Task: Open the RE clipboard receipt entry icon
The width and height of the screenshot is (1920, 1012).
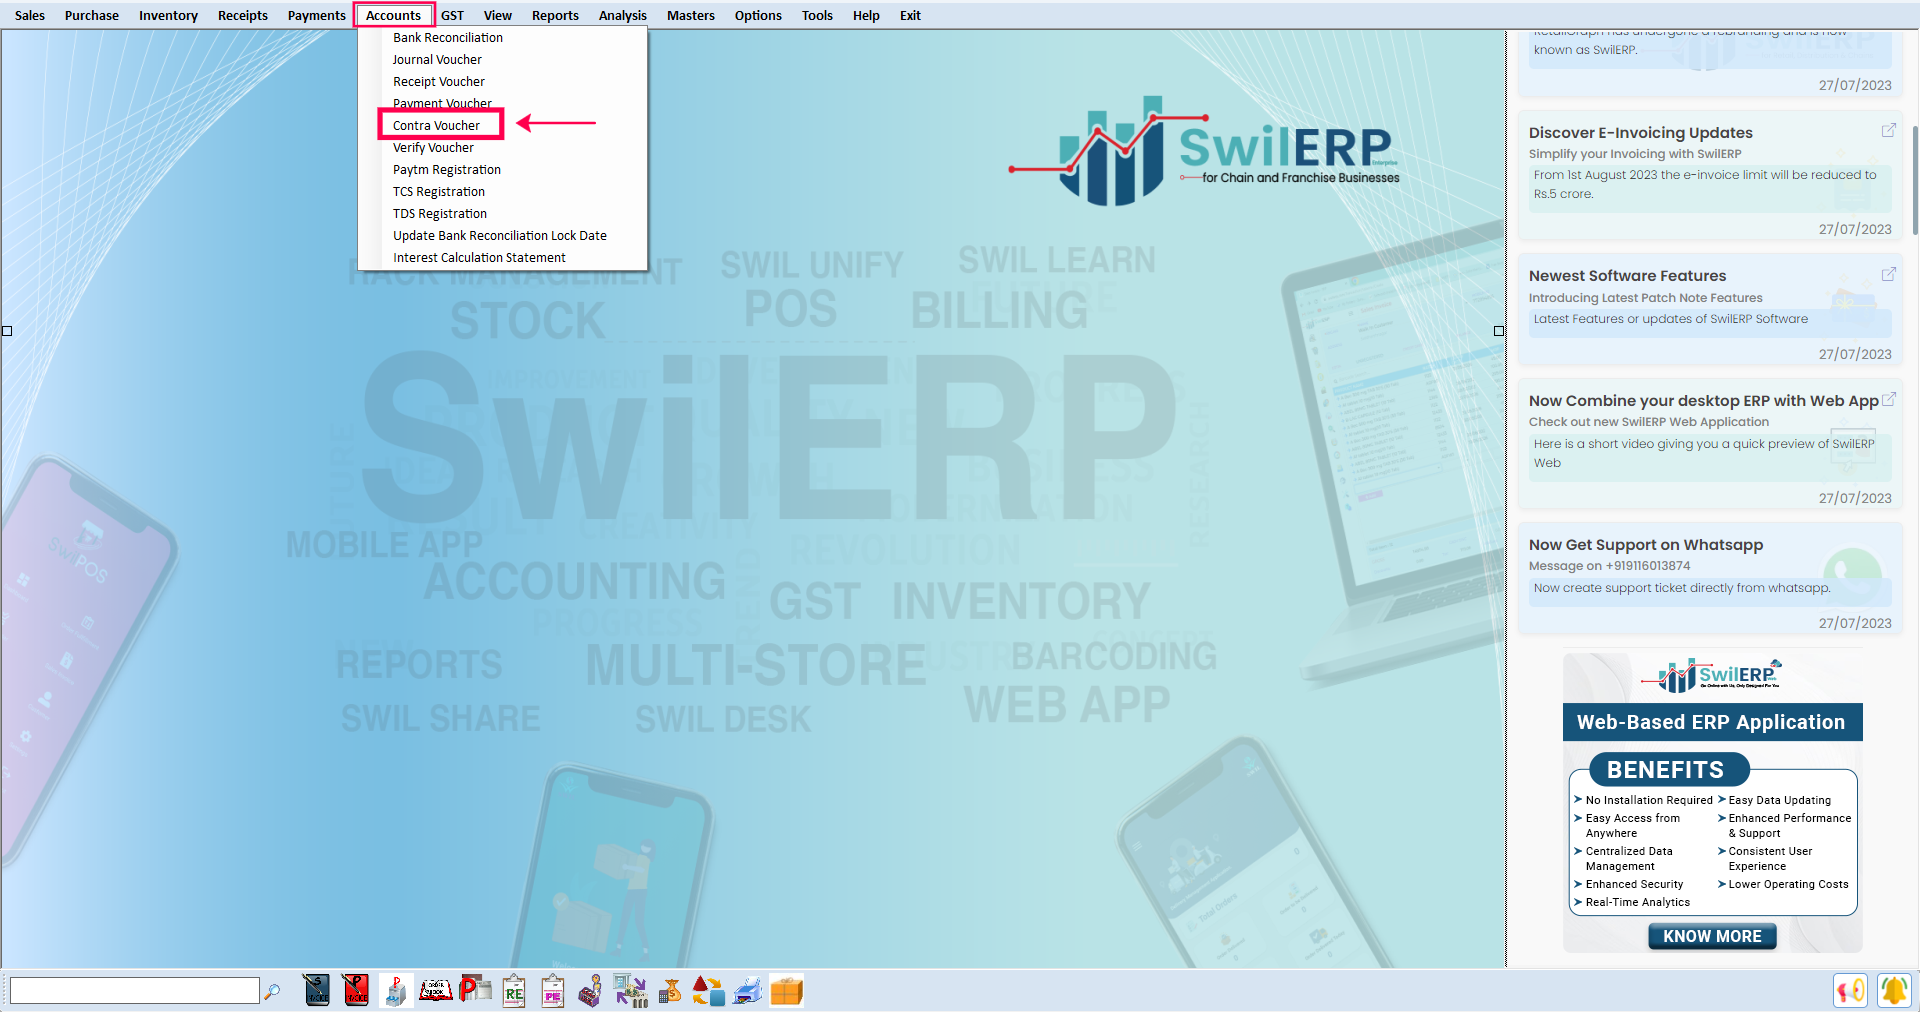Action: click(x=514, y=990)
